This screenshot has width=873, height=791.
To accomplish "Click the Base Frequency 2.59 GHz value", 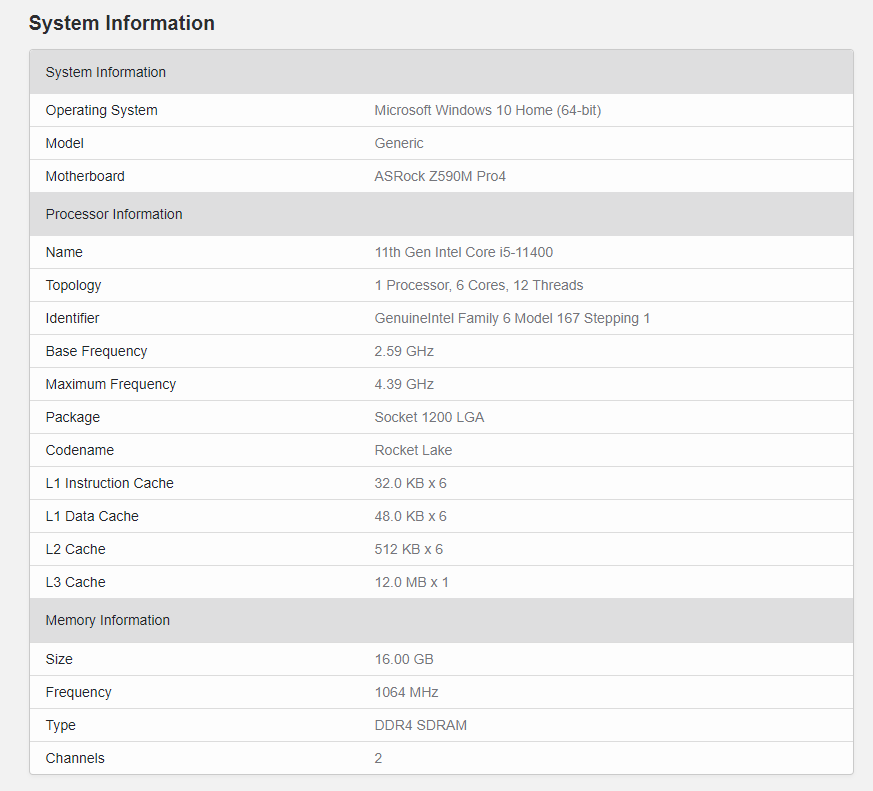I will point(404,351).
